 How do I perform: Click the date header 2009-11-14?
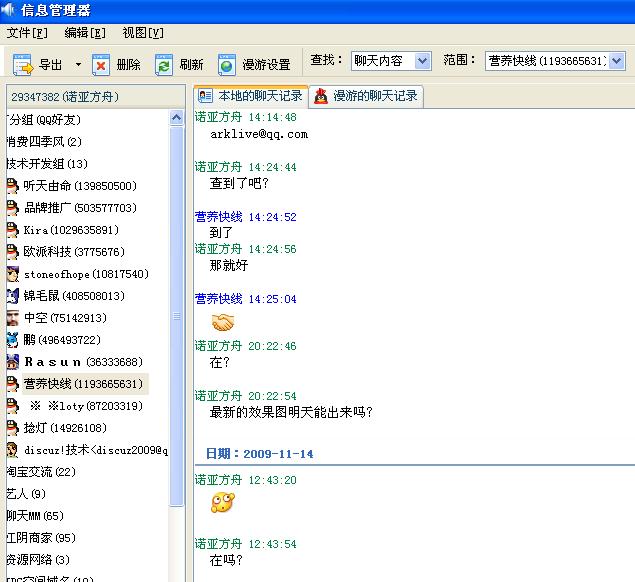click(x=260, y=454)
